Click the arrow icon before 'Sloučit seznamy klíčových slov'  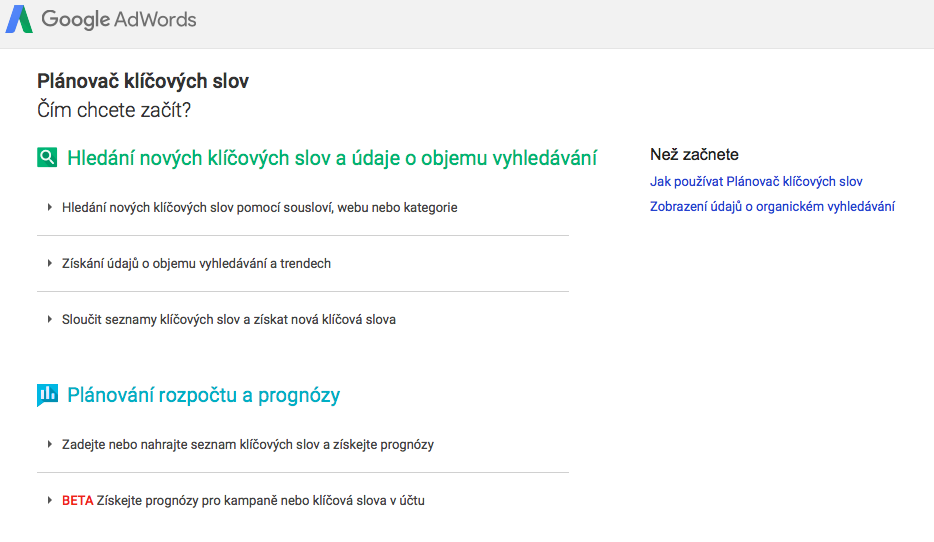click(x=49, y=319)
